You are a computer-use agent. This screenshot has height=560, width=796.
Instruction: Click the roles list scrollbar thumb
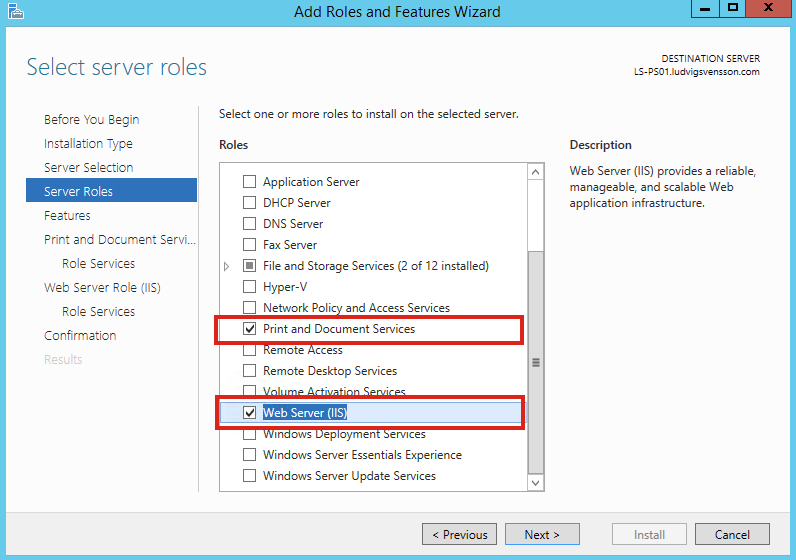pos(535,362)
